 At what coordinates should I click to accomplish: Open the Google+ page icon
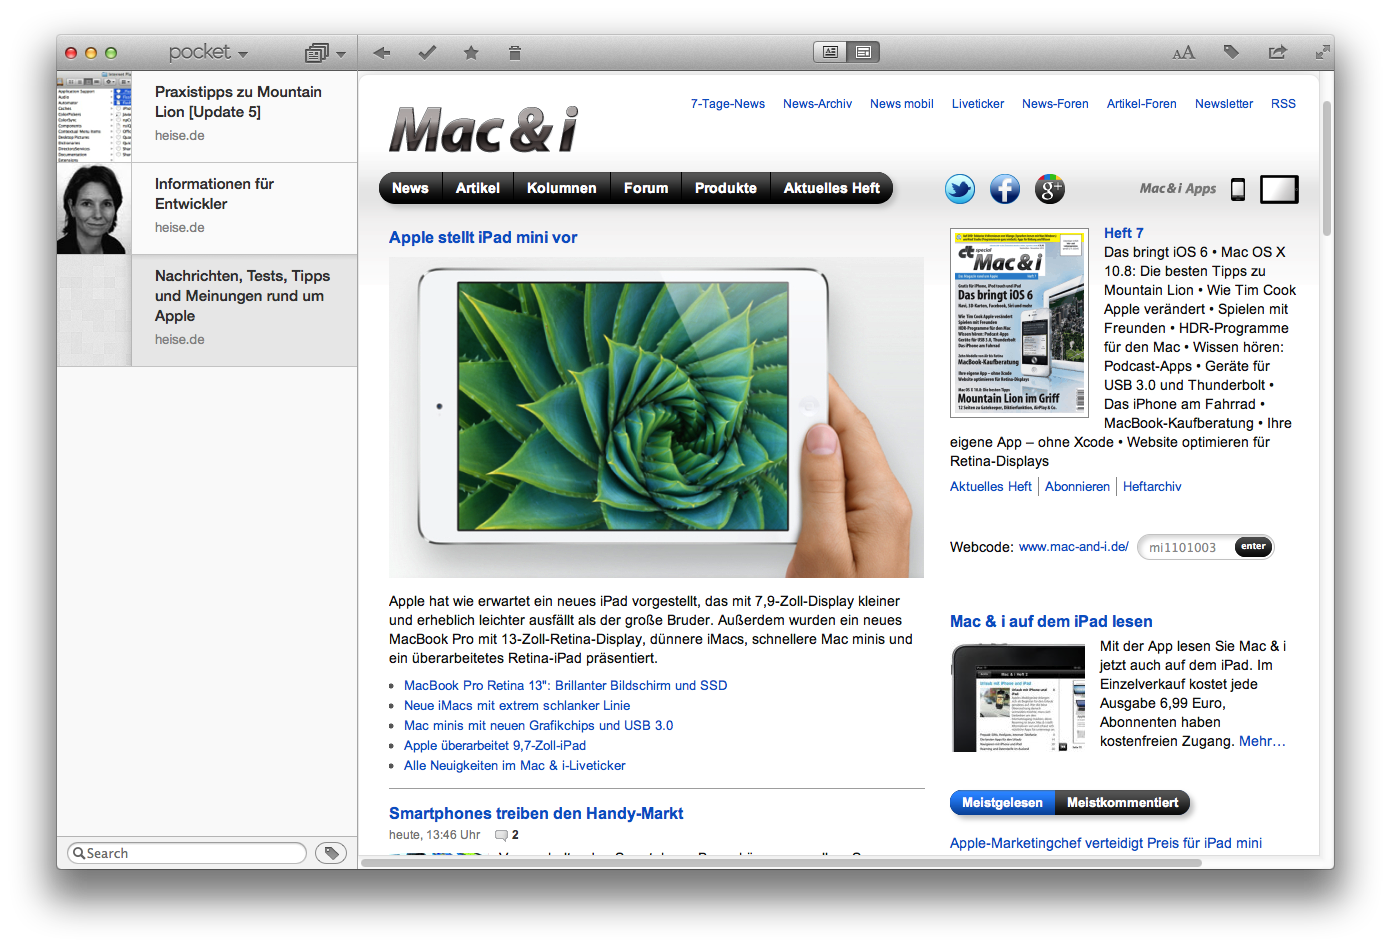[x=1049, y=188]
